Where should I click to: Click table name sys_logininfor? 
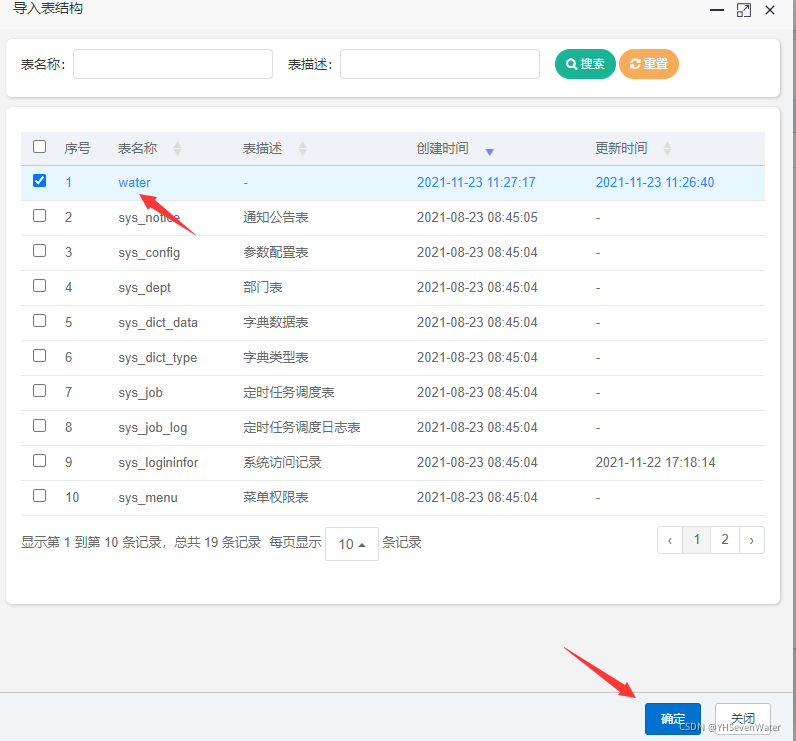158,463
